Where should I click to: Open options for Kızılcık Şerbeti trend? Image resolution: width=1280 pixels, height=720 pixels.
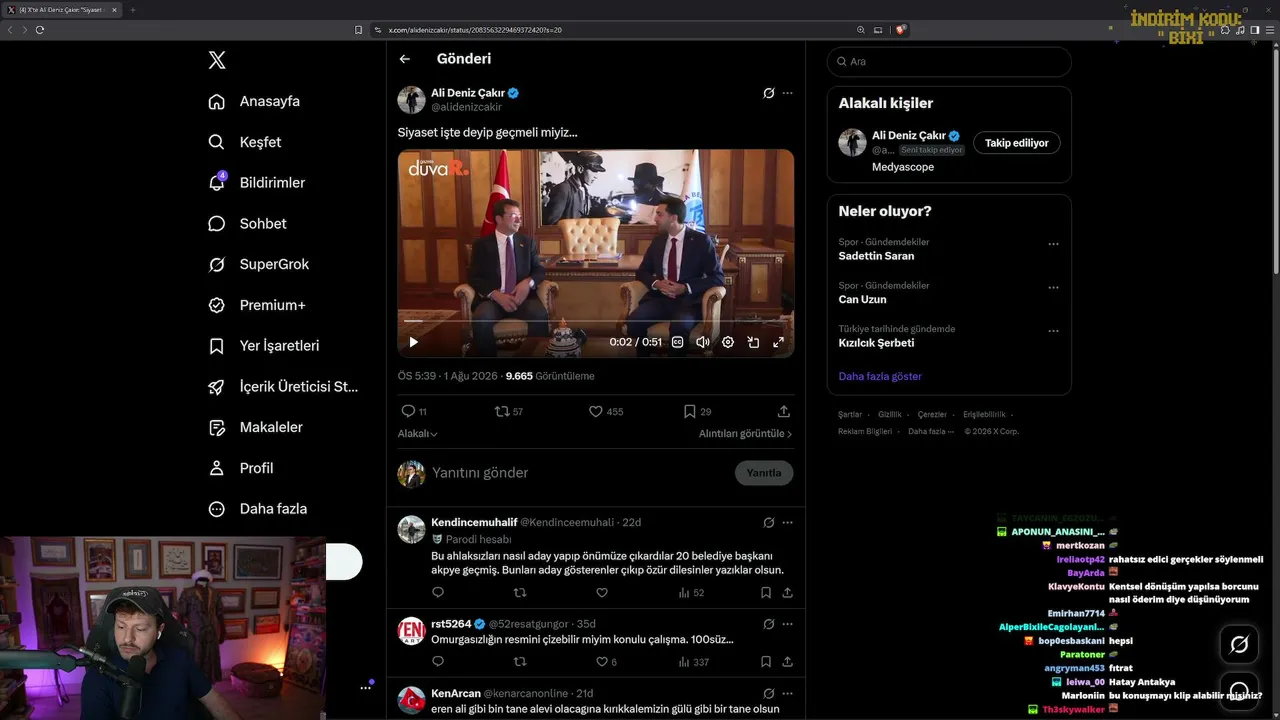1053,331
